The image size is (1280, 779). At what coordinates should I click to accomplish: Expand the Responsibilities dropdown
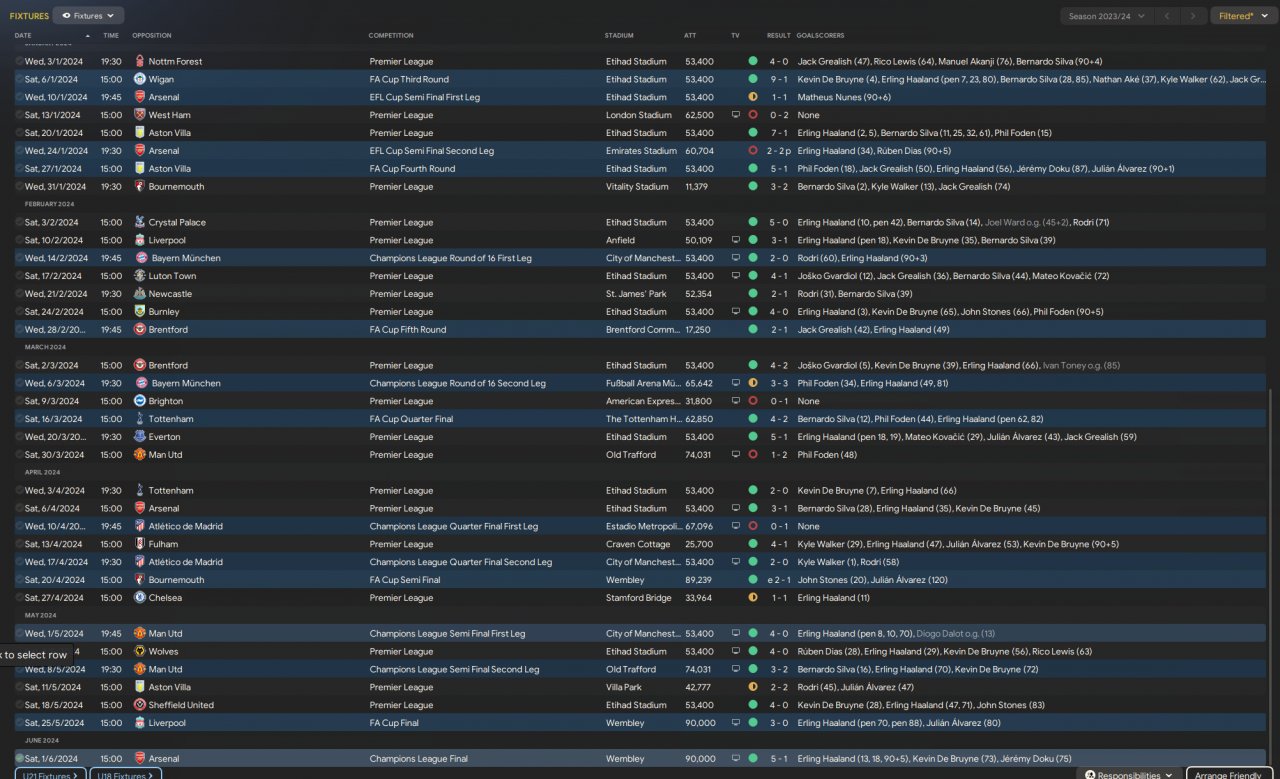click(1129, 775)
